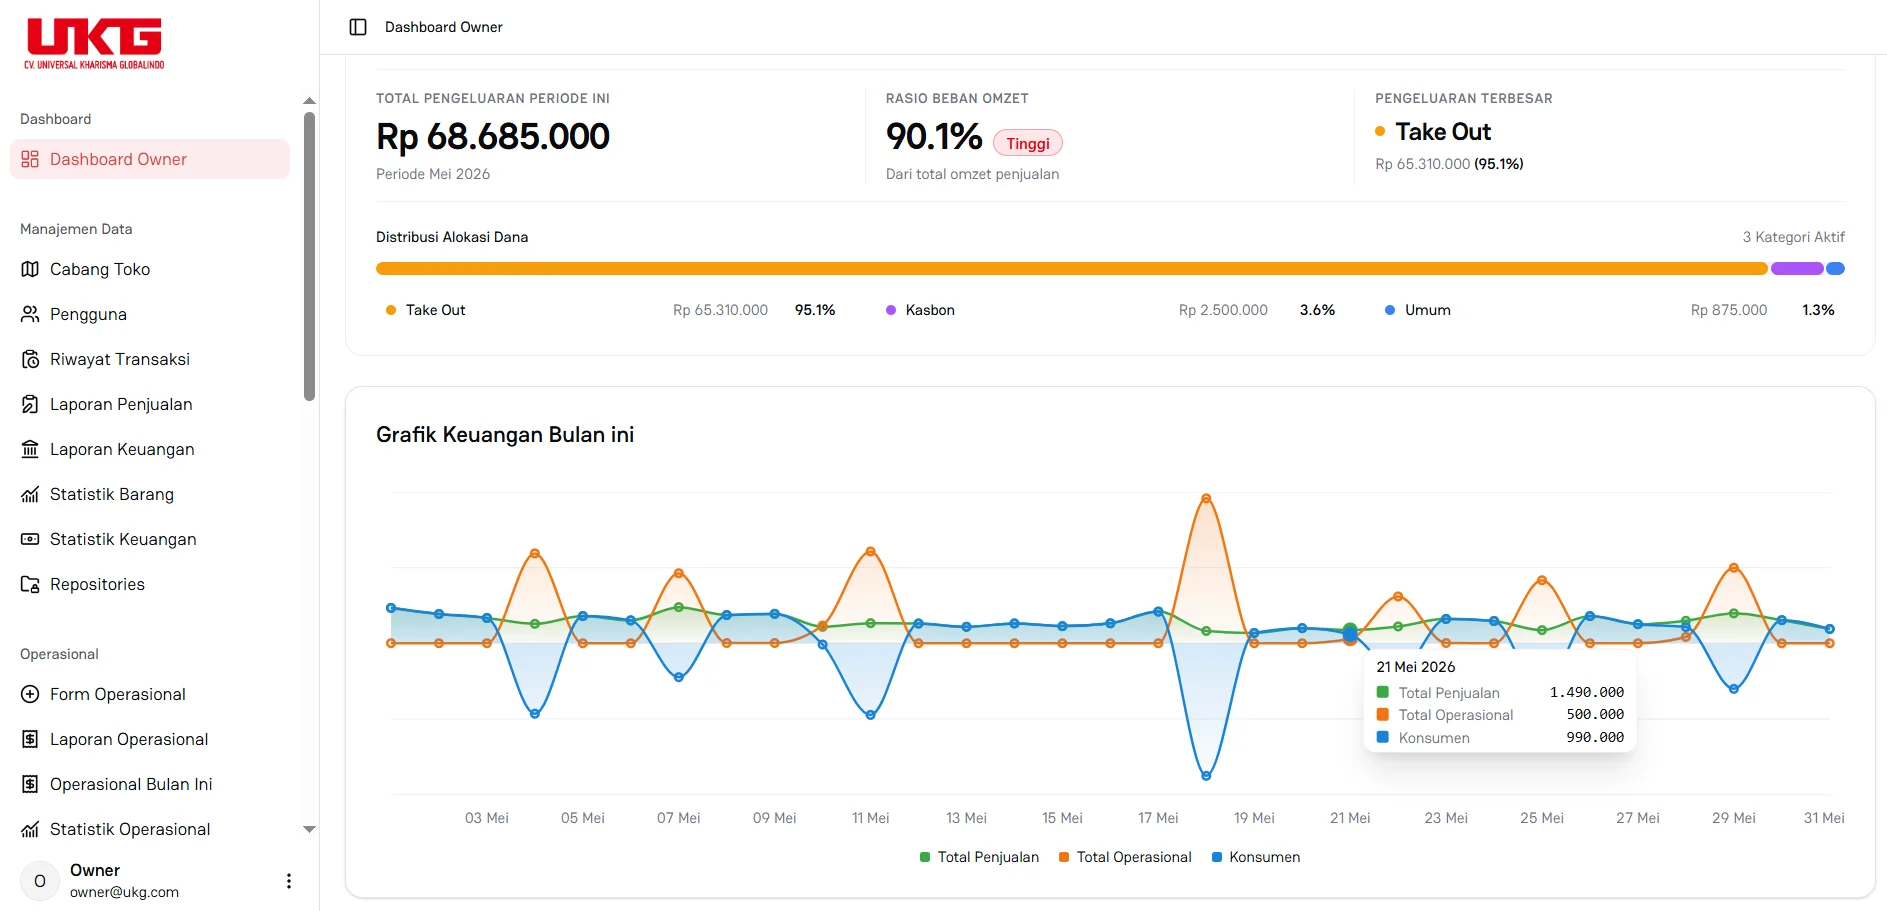Click the UKG company logo
This screenshot has width=1887, height=911.
click(x=94, y=43)
